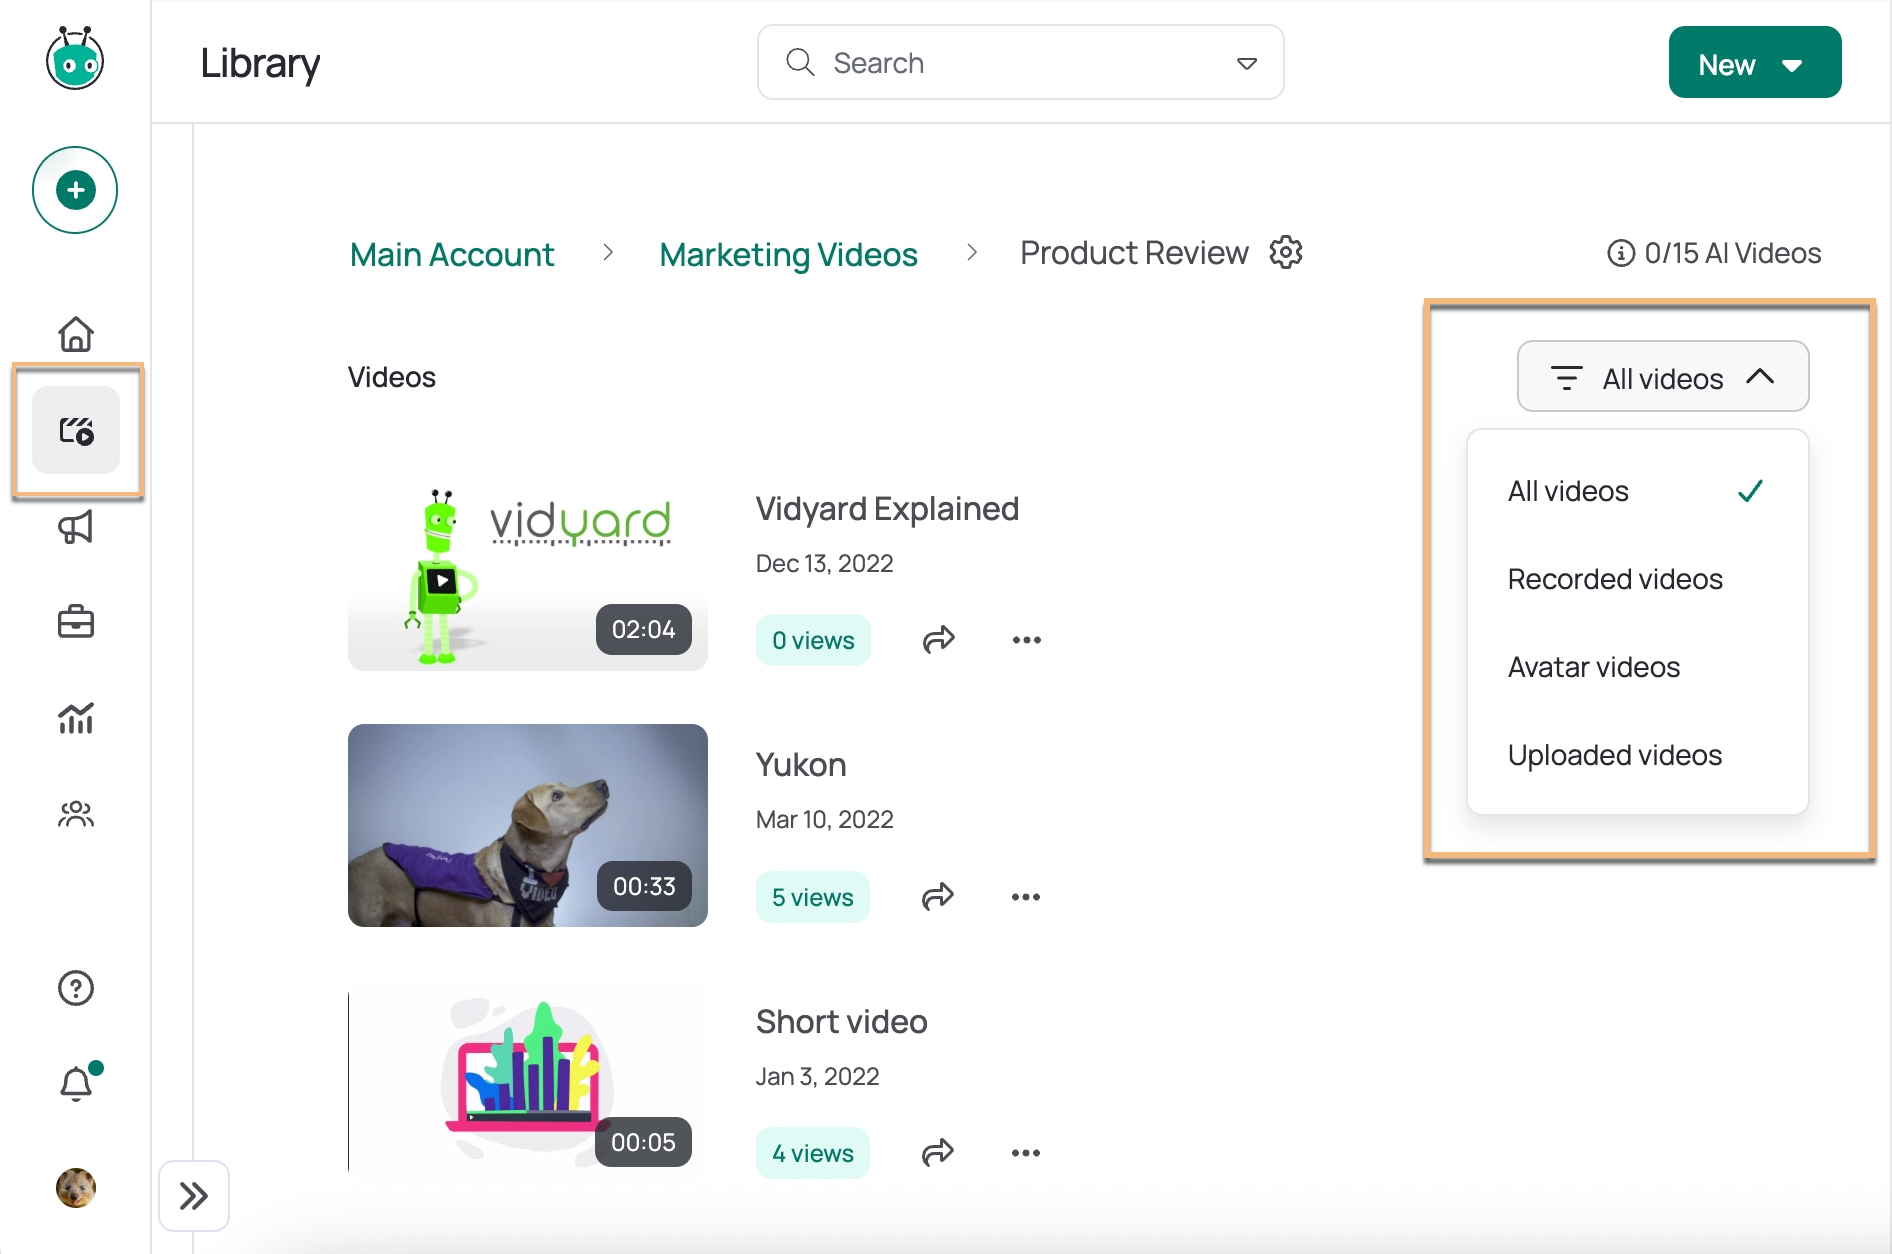Click in the Search field
The height and width of the screenshot is (1254, 1892).
tap(1020, 63)
